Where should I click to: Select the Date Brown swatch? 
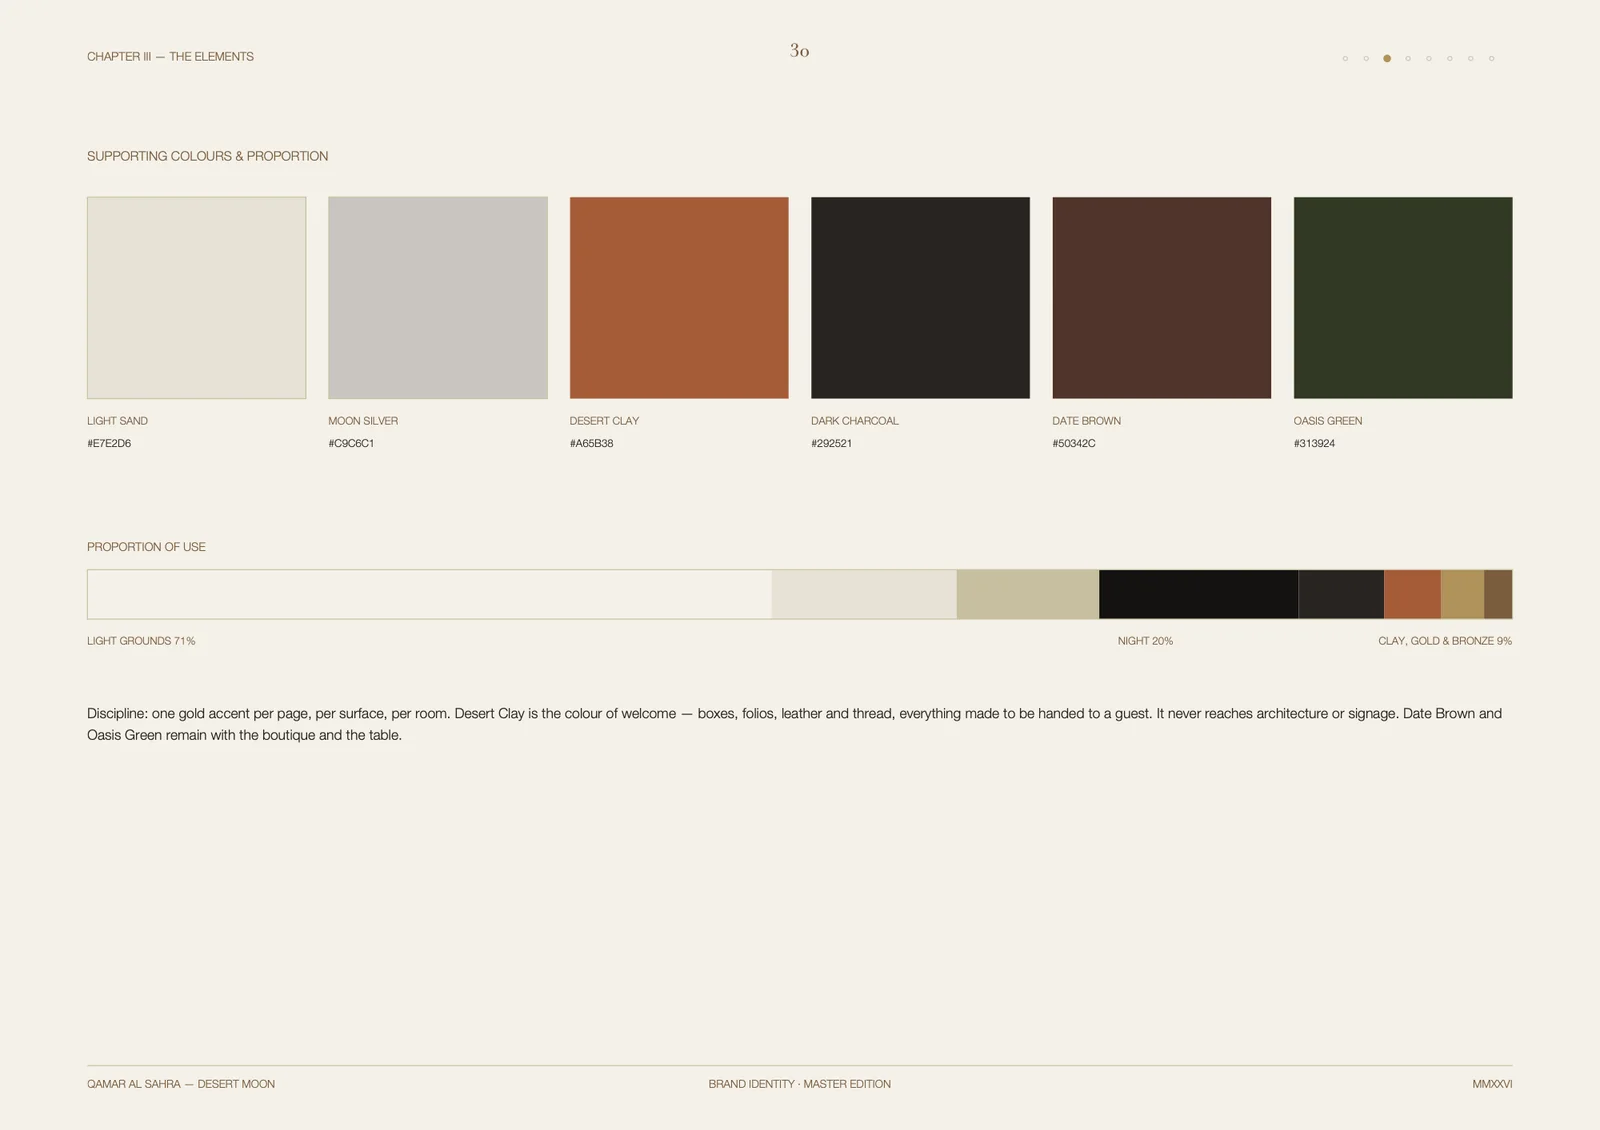point(1162,297)
